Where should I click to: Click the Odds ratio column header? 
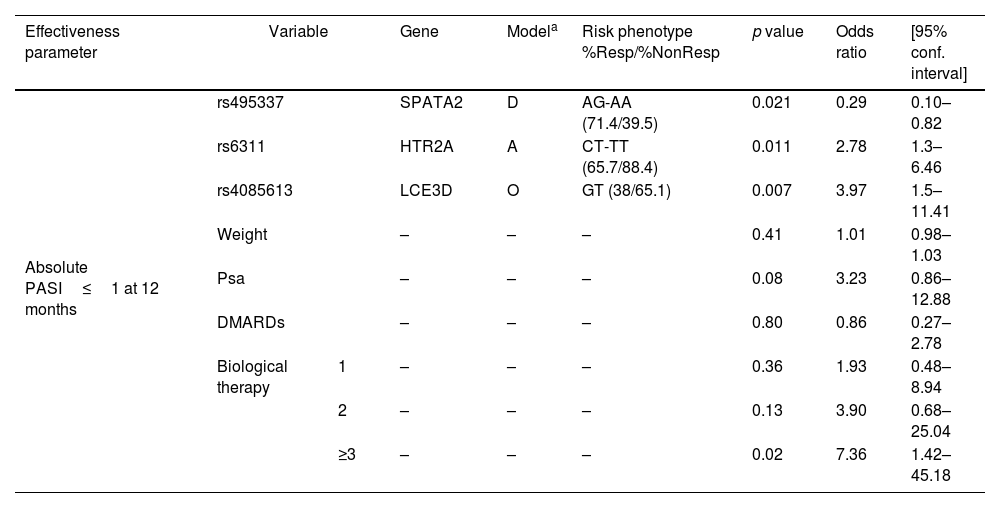(853, 42)
